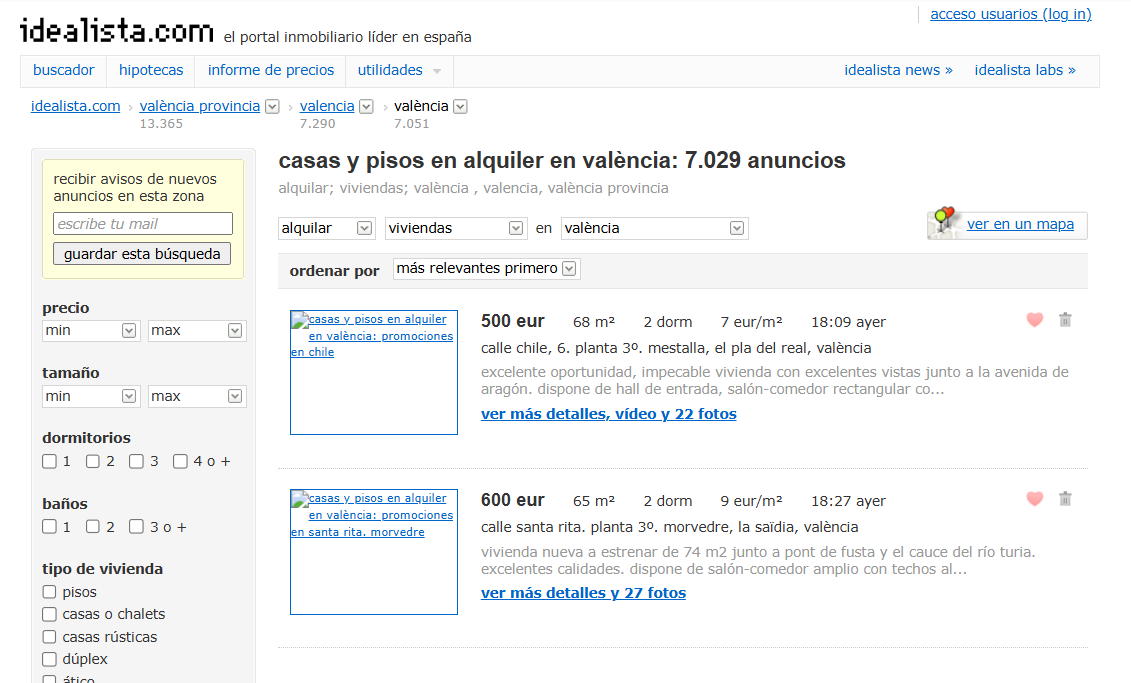Open the informe de precios tab
This screenshot has height=683, width=1131.
pyautogui.click(x=271, y=70)
